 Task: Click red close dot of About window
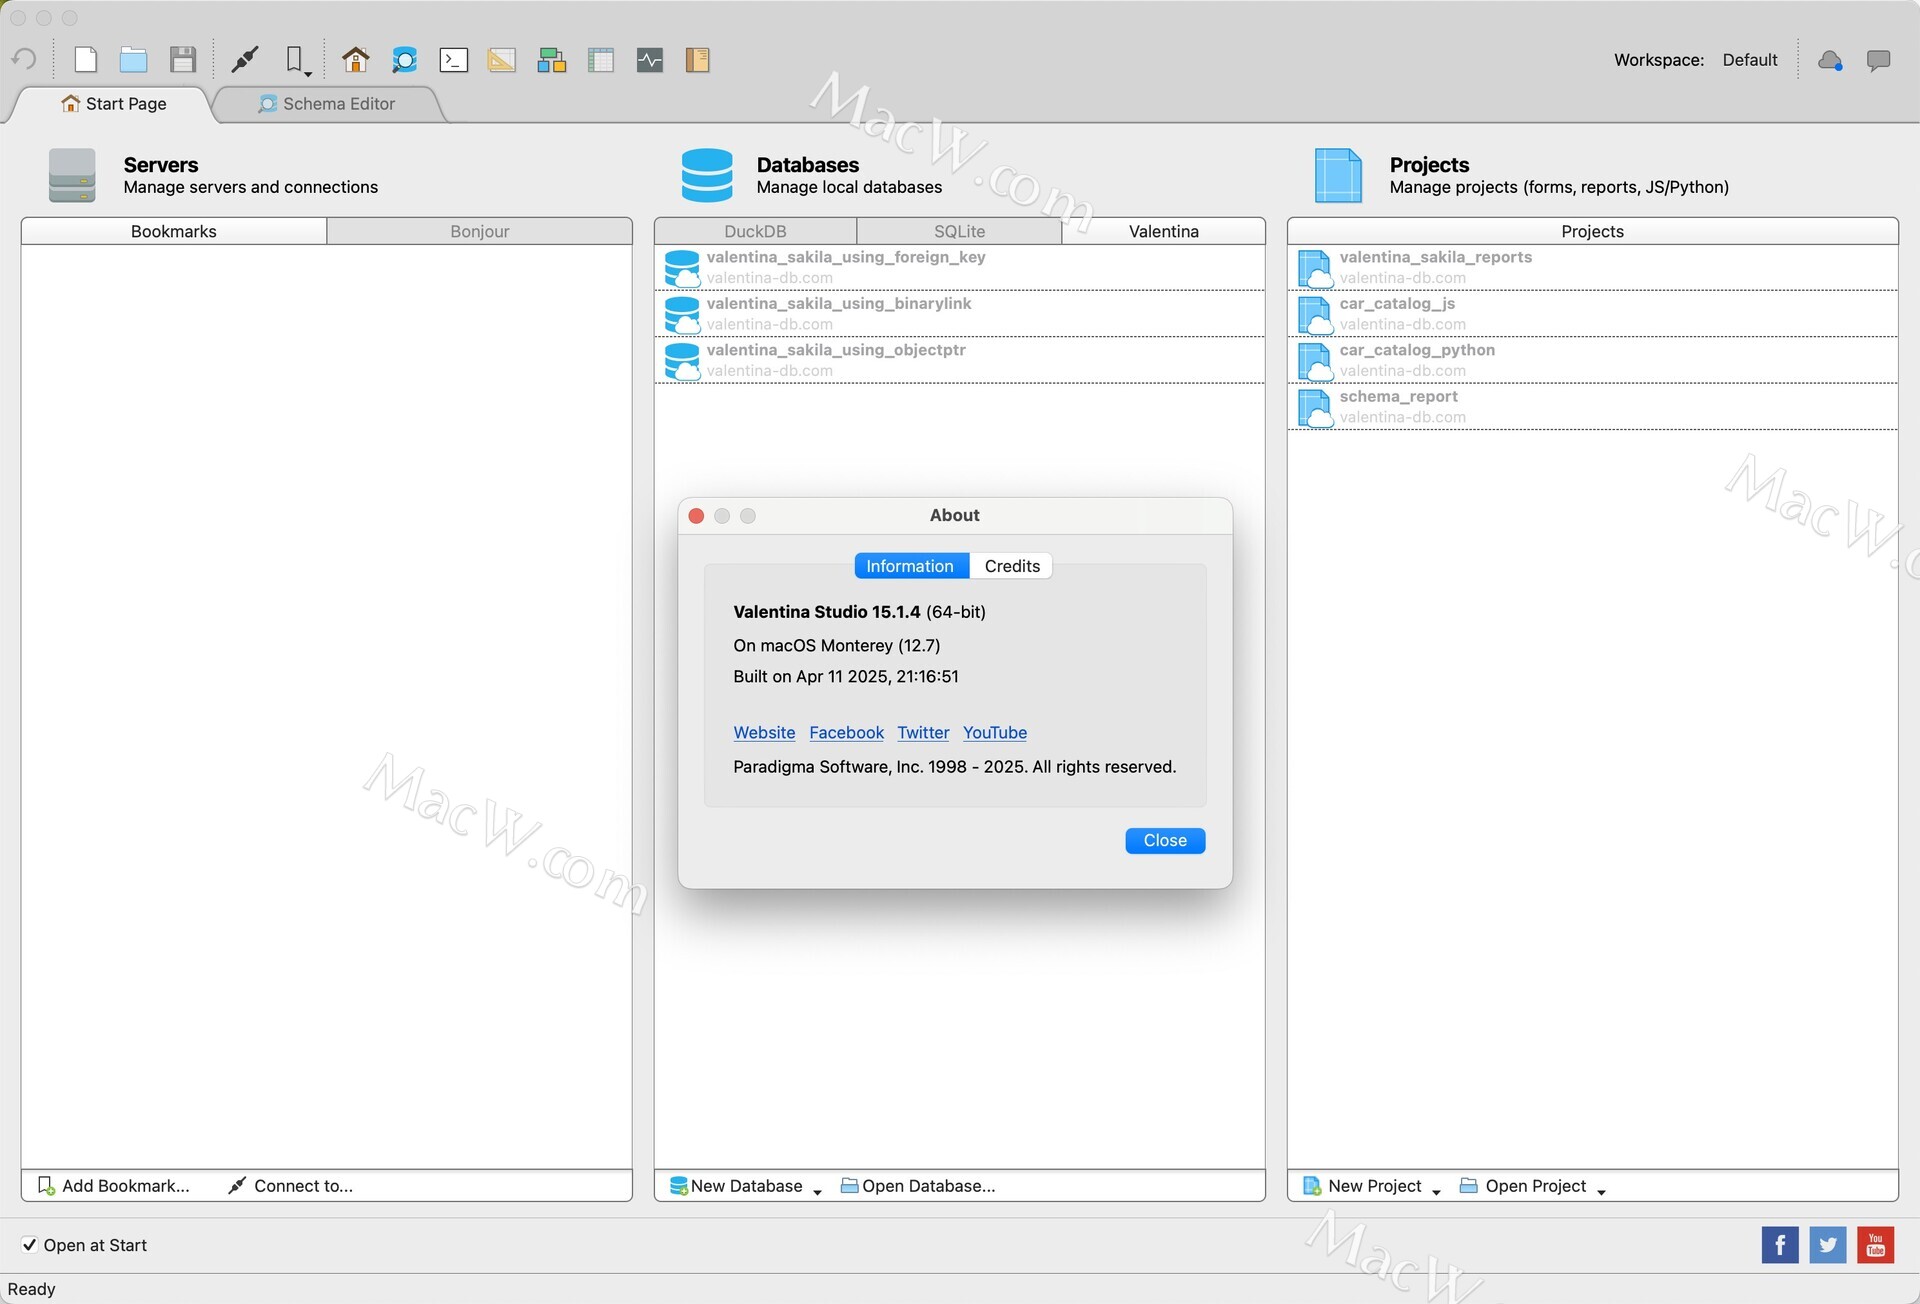click(697, 516)
